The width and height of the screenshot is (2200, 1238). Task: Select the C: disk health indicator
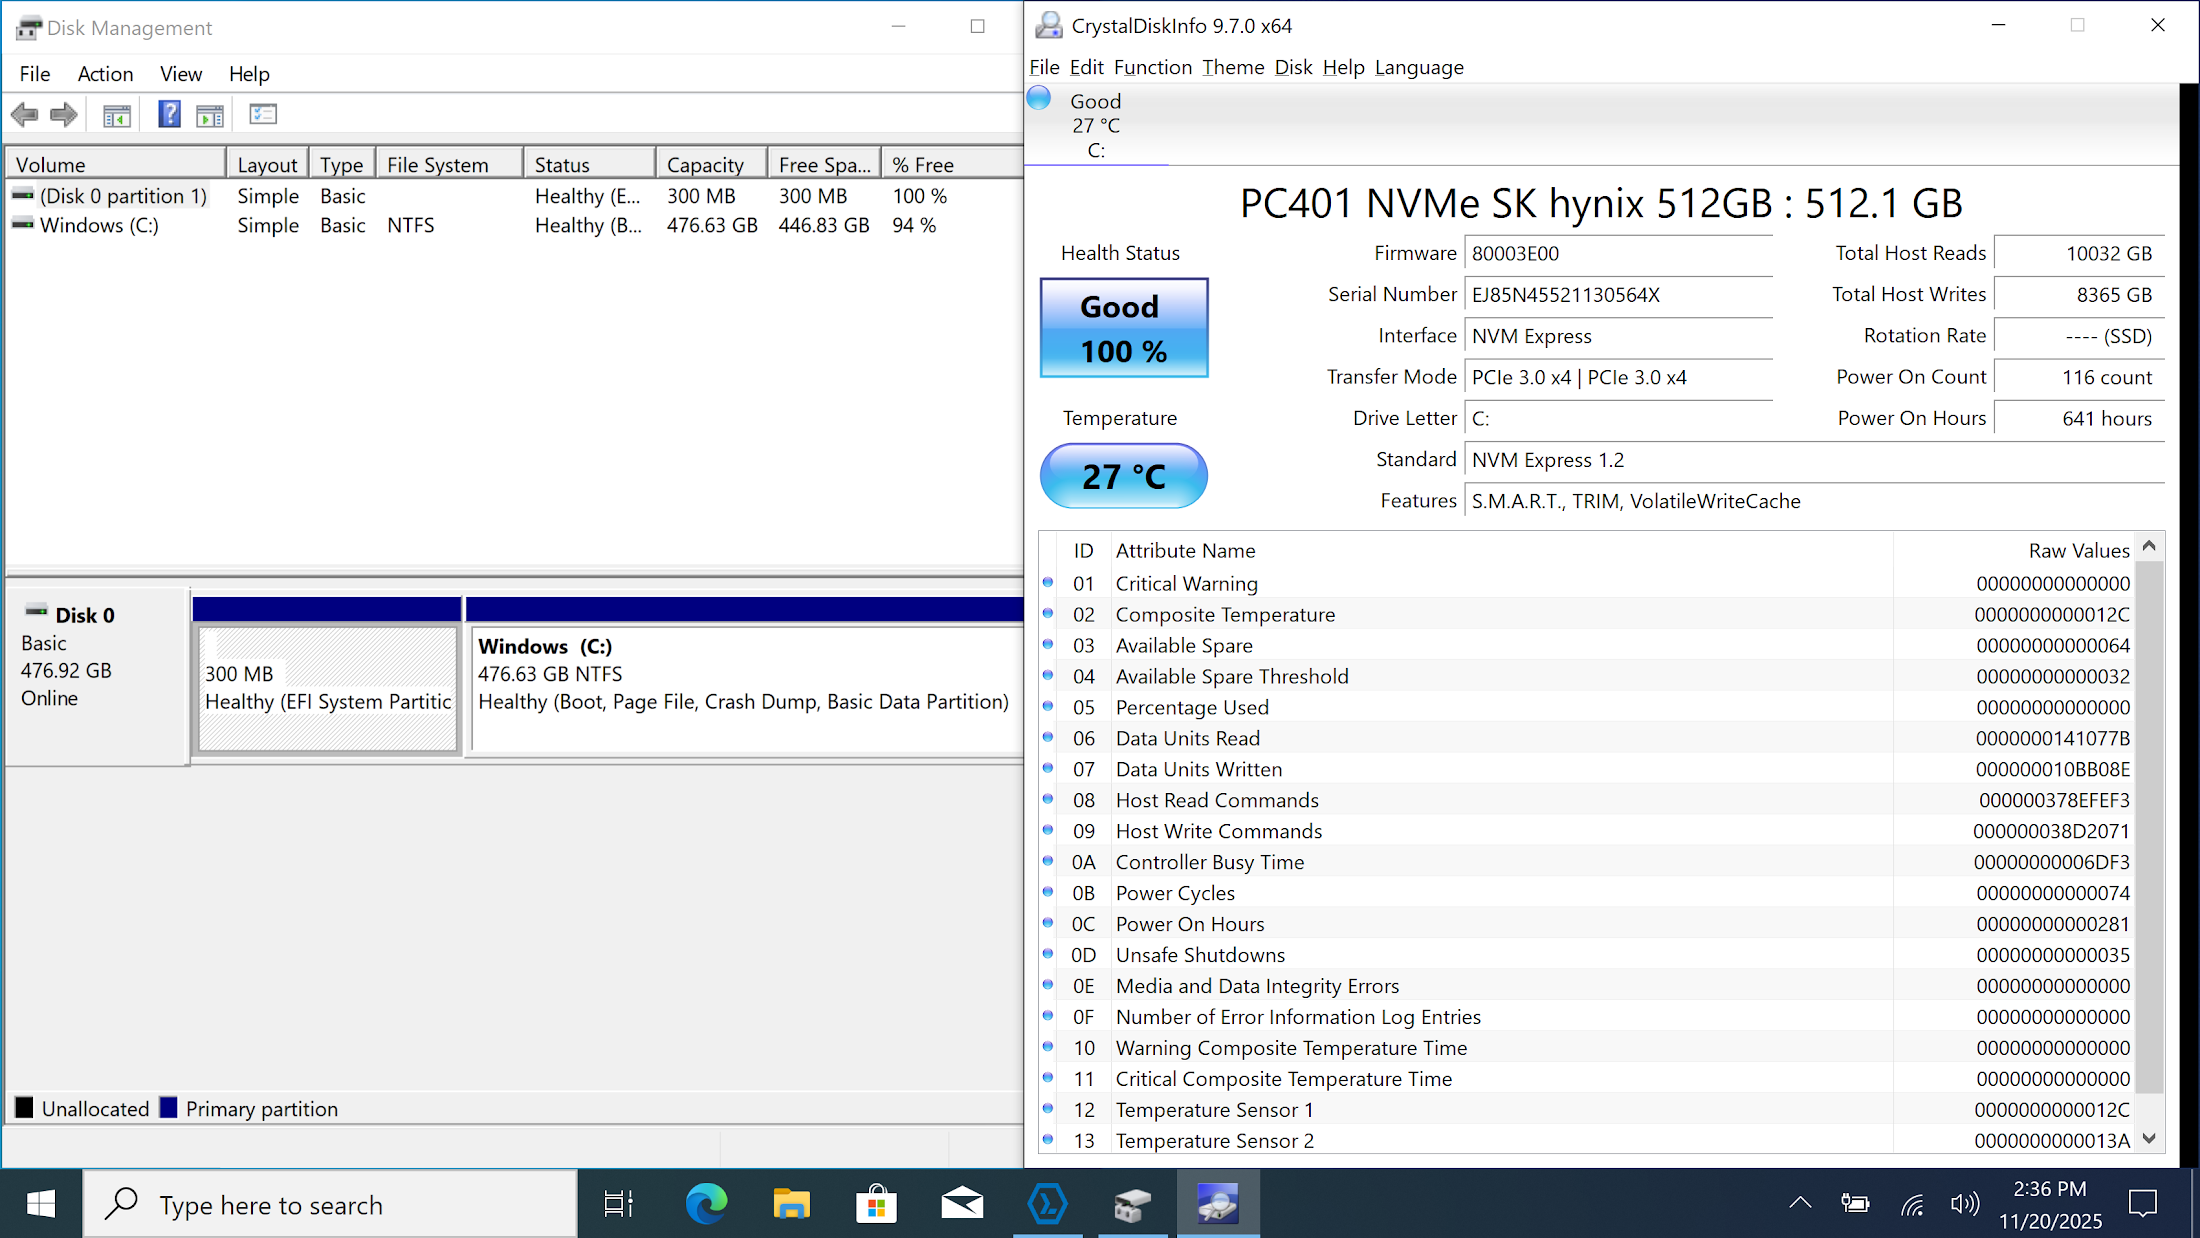tap(1096, 125)
